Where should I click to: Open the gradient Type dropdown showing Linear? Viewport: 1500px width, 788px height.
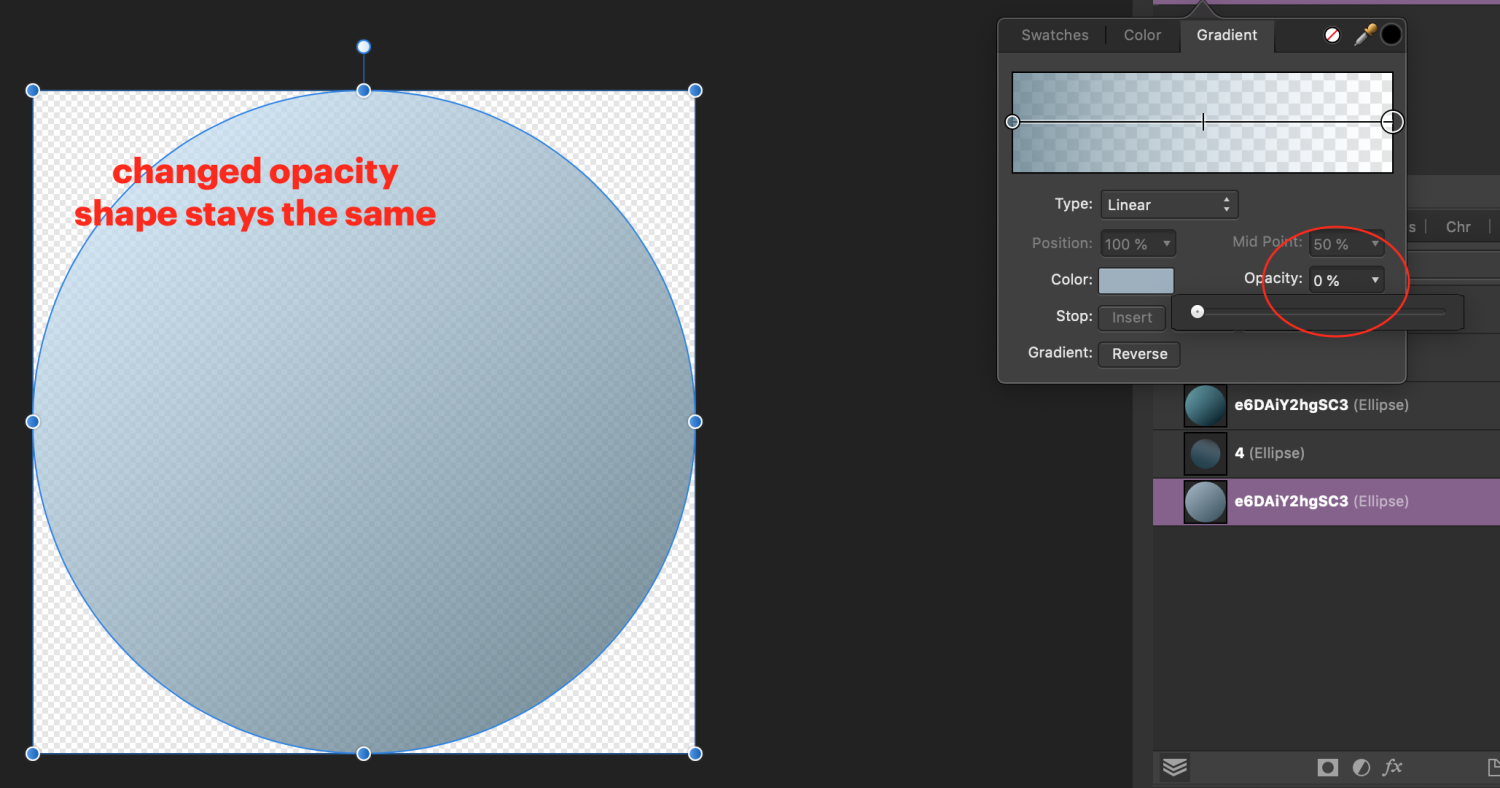coord(1168,204)
